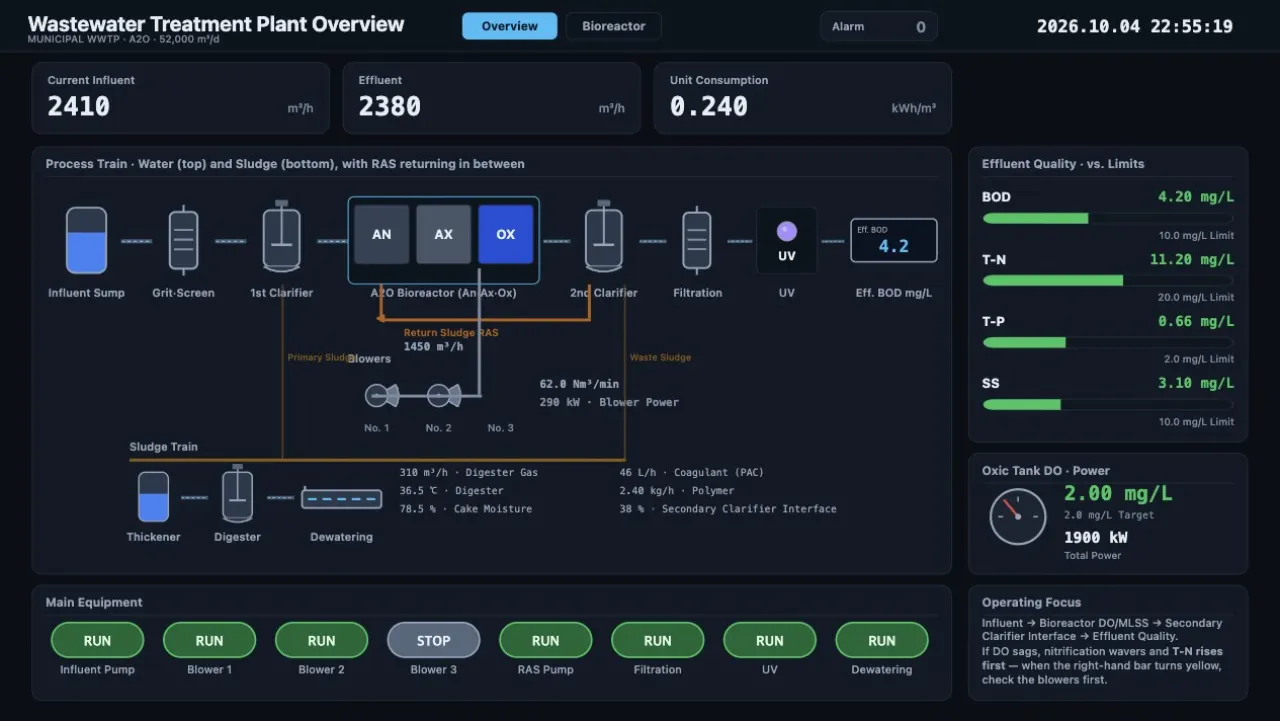The width and height of the screenshot is (1280, 721).
Task: Start Blower 3 via STOP button
Action: click(x=433, y=640)
